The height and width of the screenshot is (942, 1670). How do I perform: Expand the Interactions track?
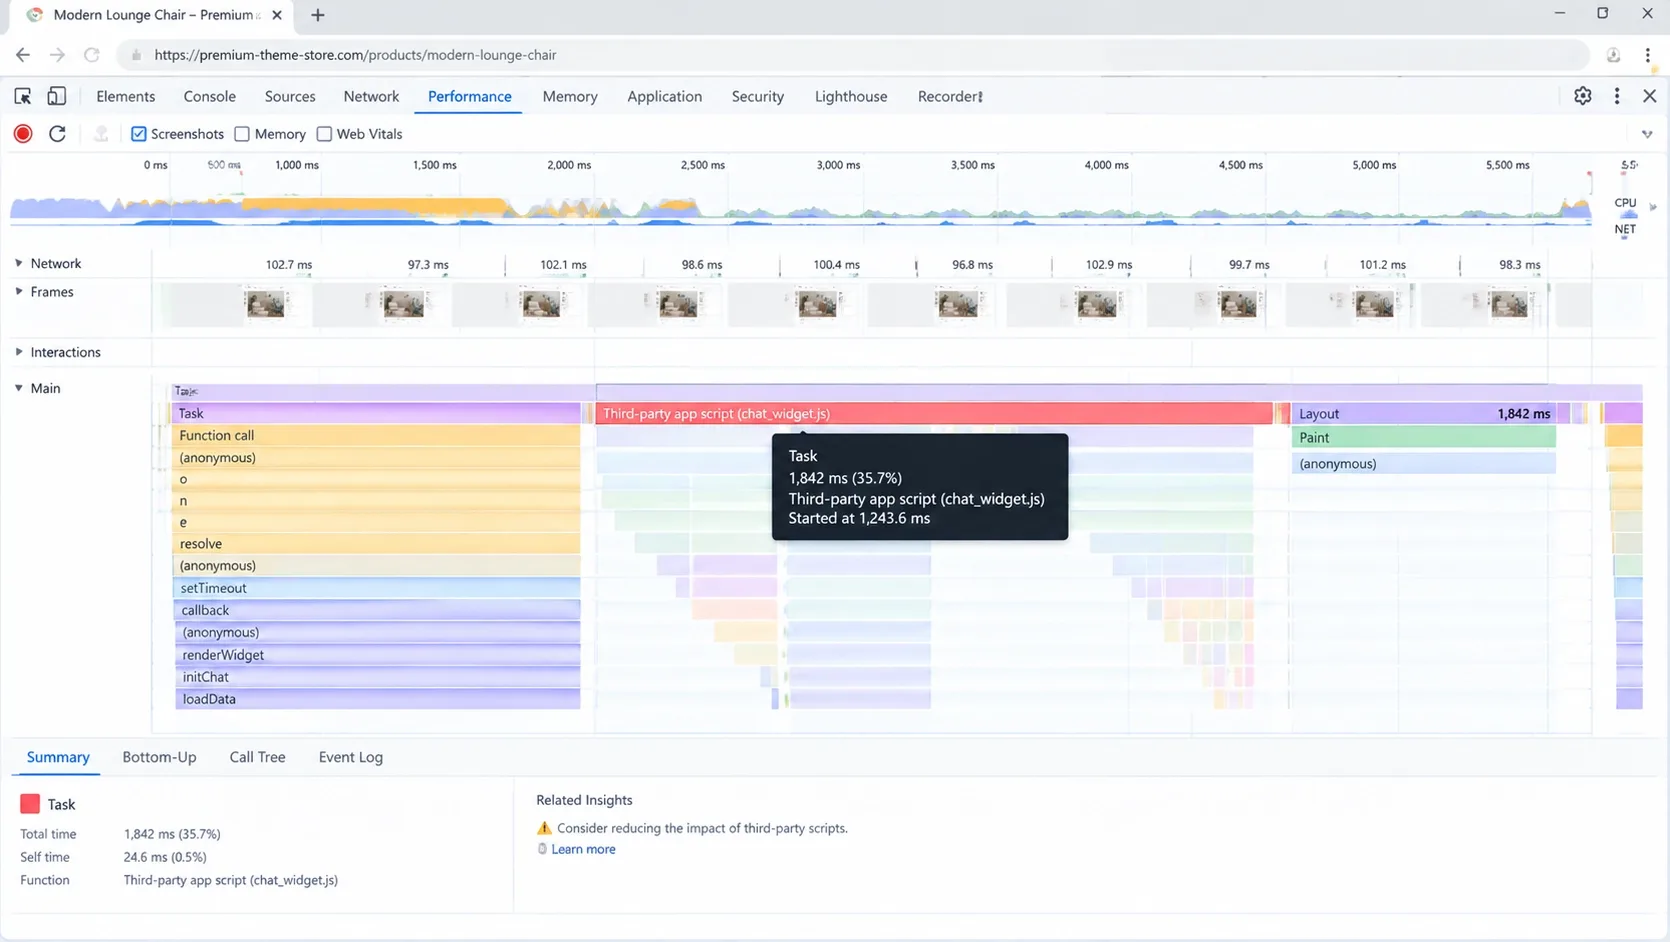19,352
